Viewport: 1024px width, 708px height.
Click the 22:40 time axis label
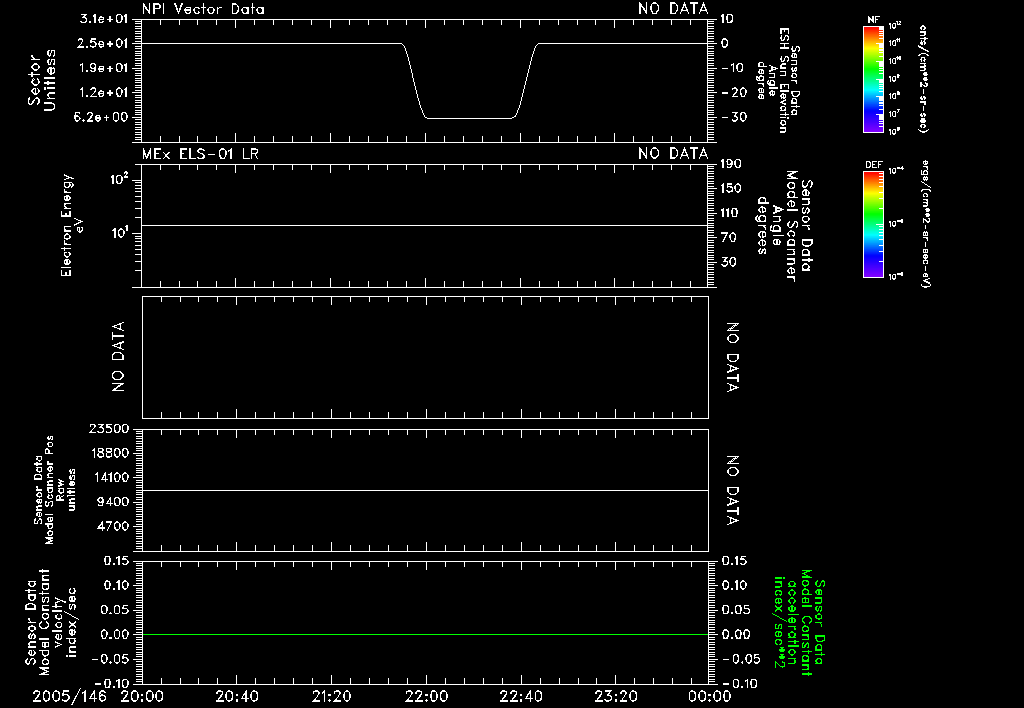pyautogui.click(x=521, y=696)
